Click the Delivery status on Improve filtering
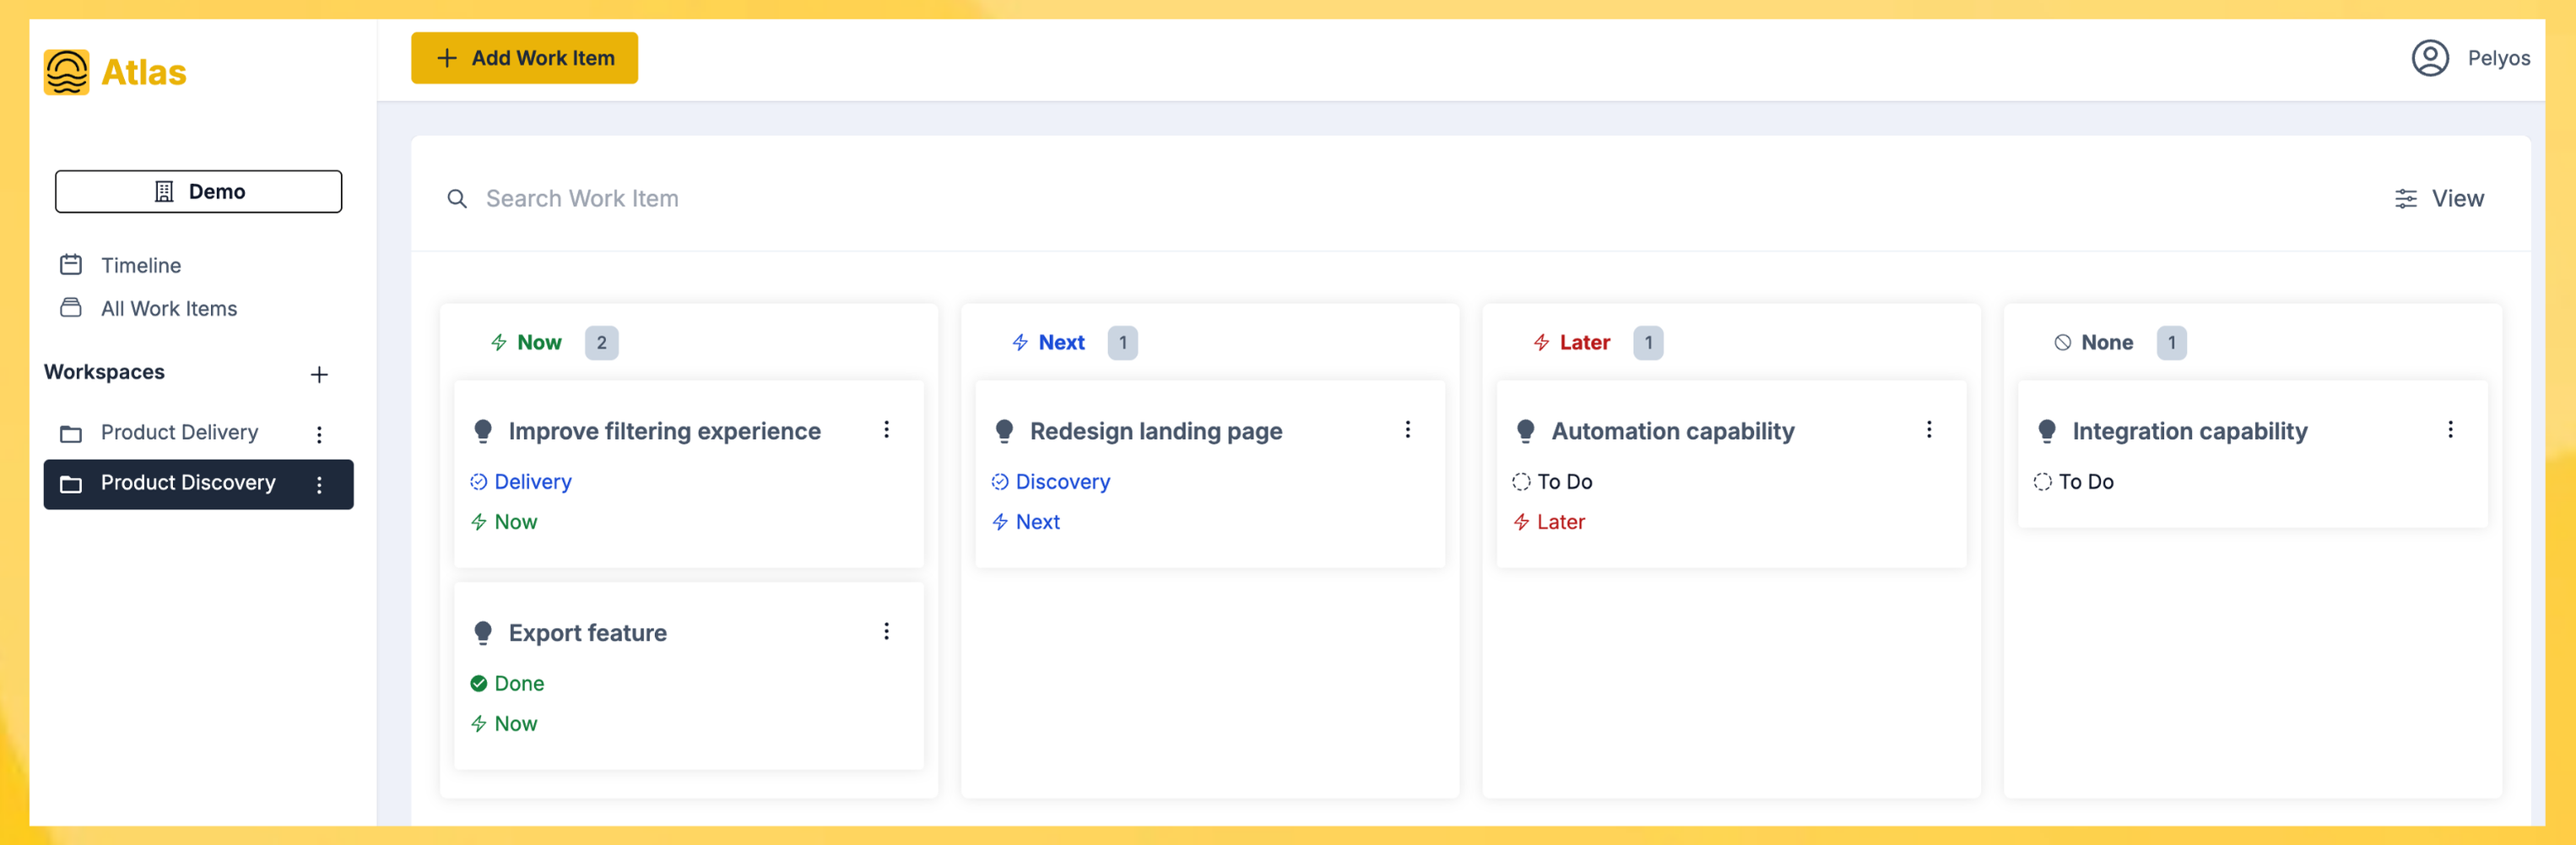 pyautogui.click(x=532, y=482)
